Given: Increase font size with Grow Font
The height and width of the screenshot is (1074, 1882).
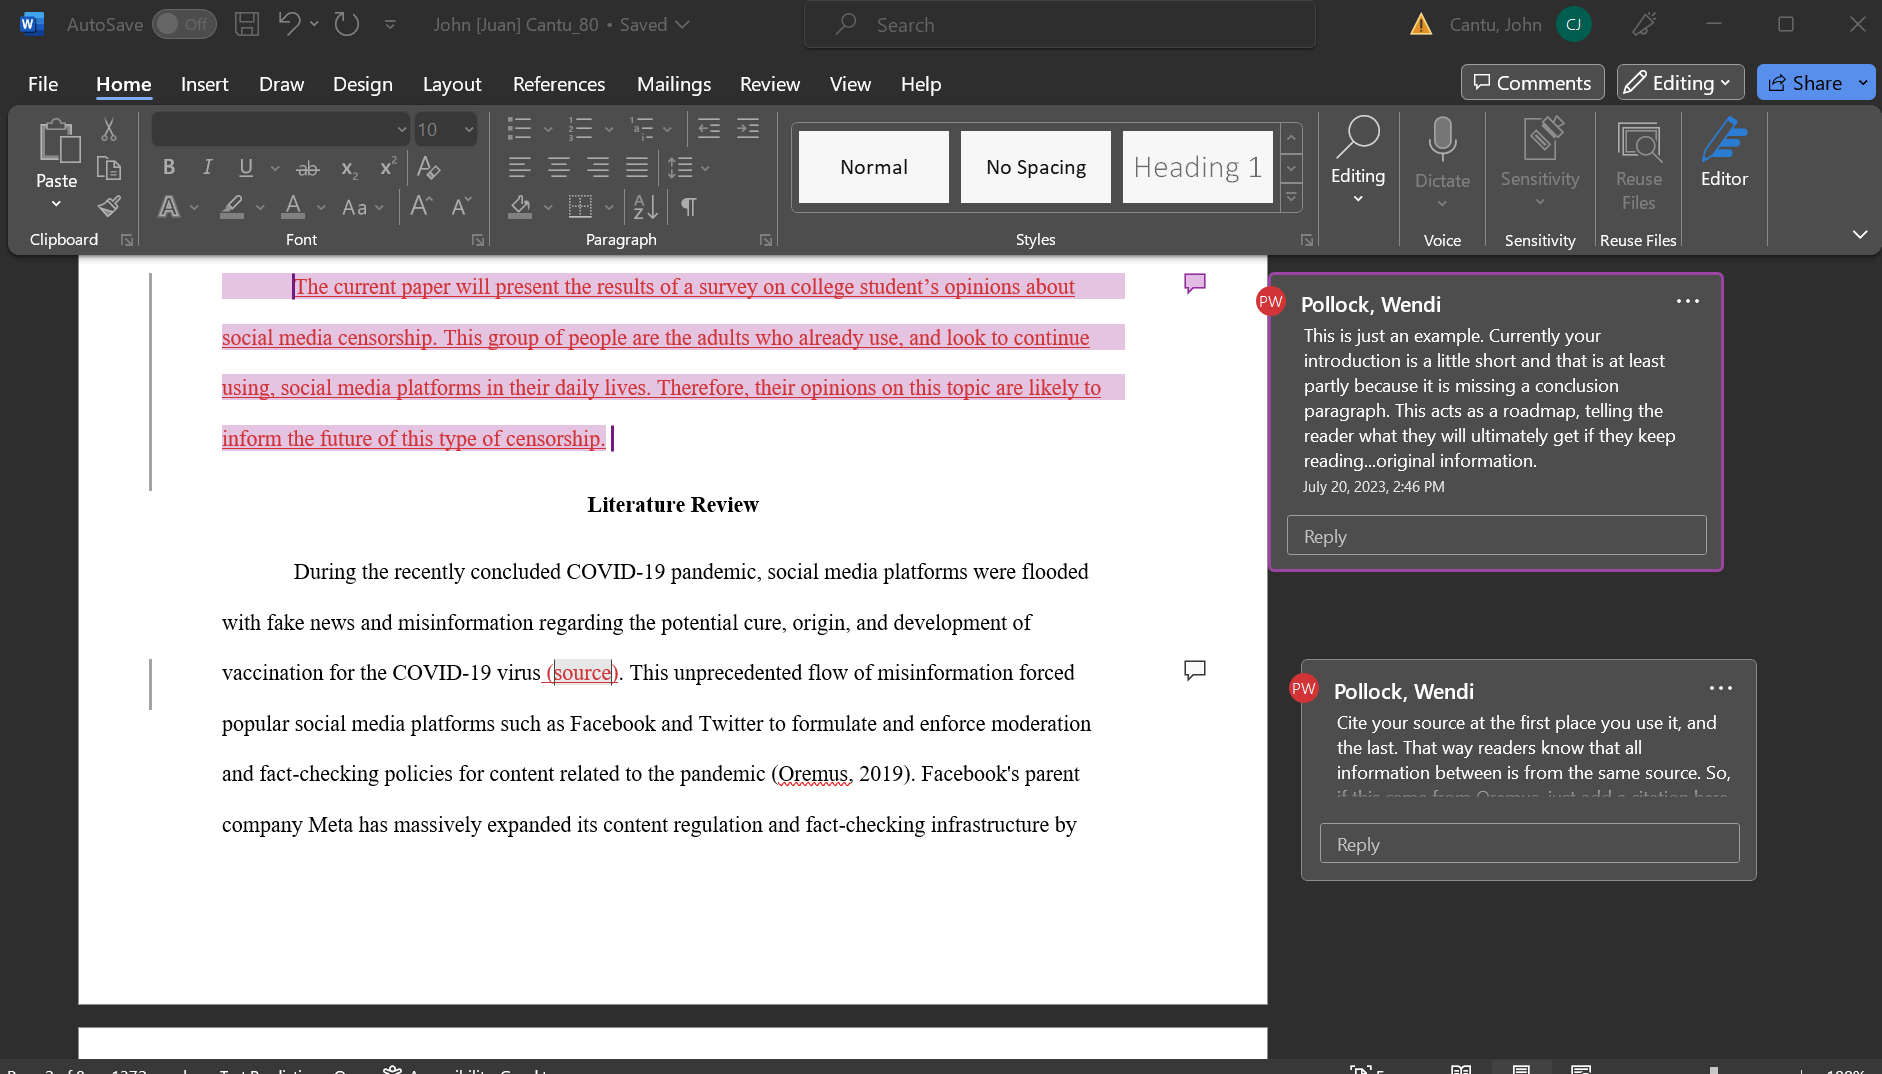Looking at the screenshot, I should click(x=421, y=207).
